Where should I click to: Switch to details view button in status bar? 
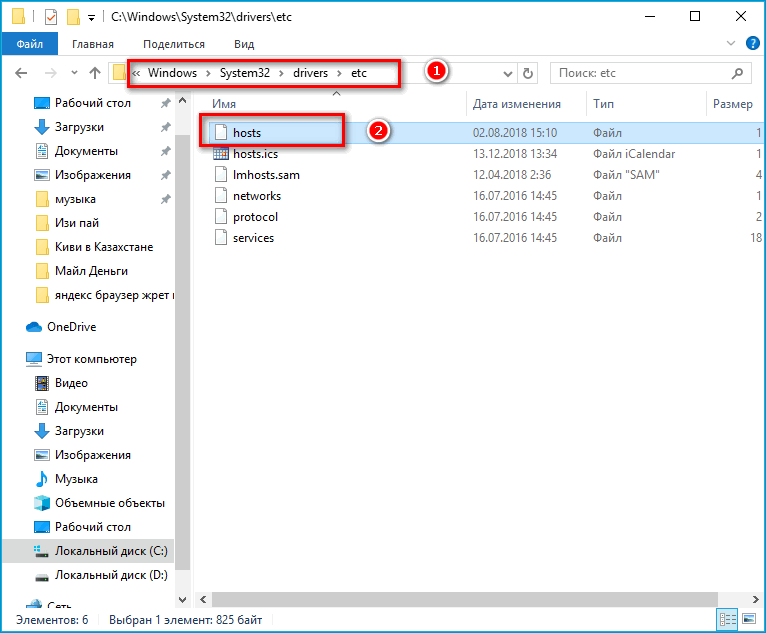[x=727, y=620]
